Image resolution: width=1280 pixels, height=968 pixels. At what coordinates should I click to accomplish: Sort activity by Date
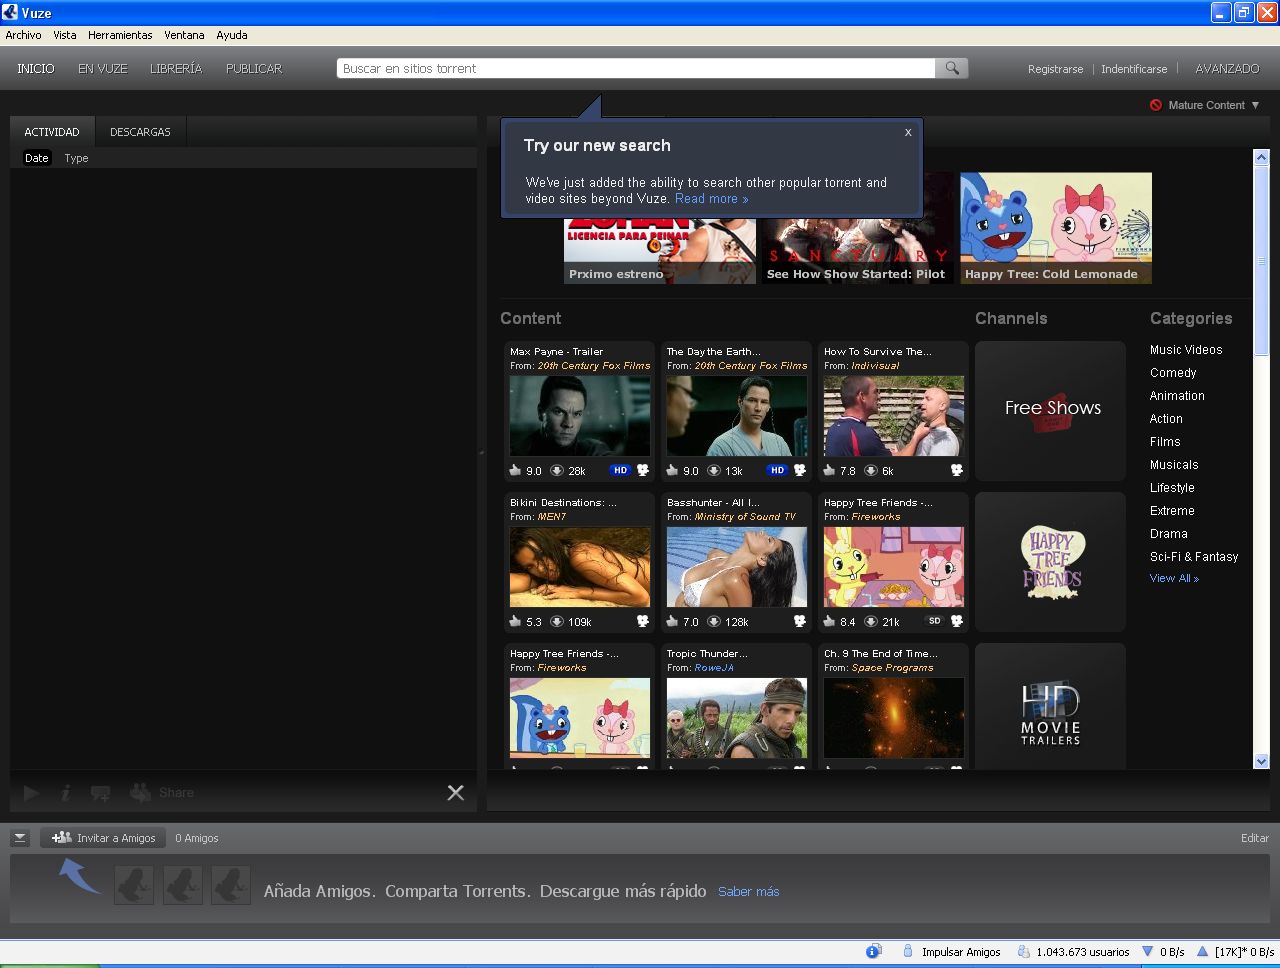click(x=37, y=158)
